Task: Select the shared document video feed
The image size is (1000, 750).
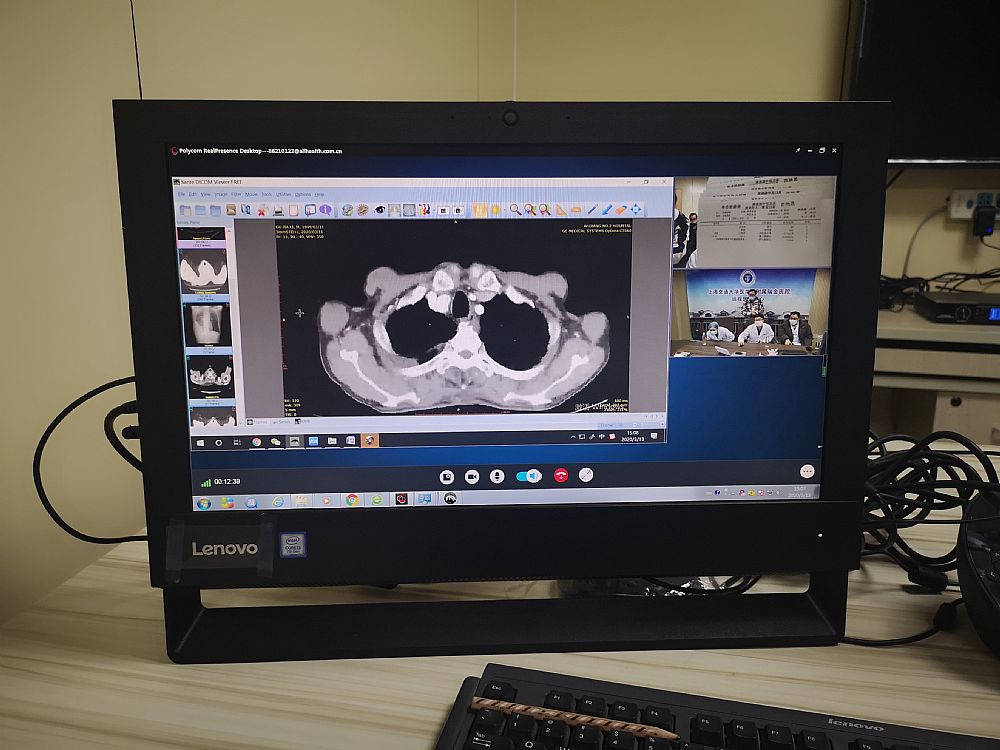Action: (x=754, y=221)
